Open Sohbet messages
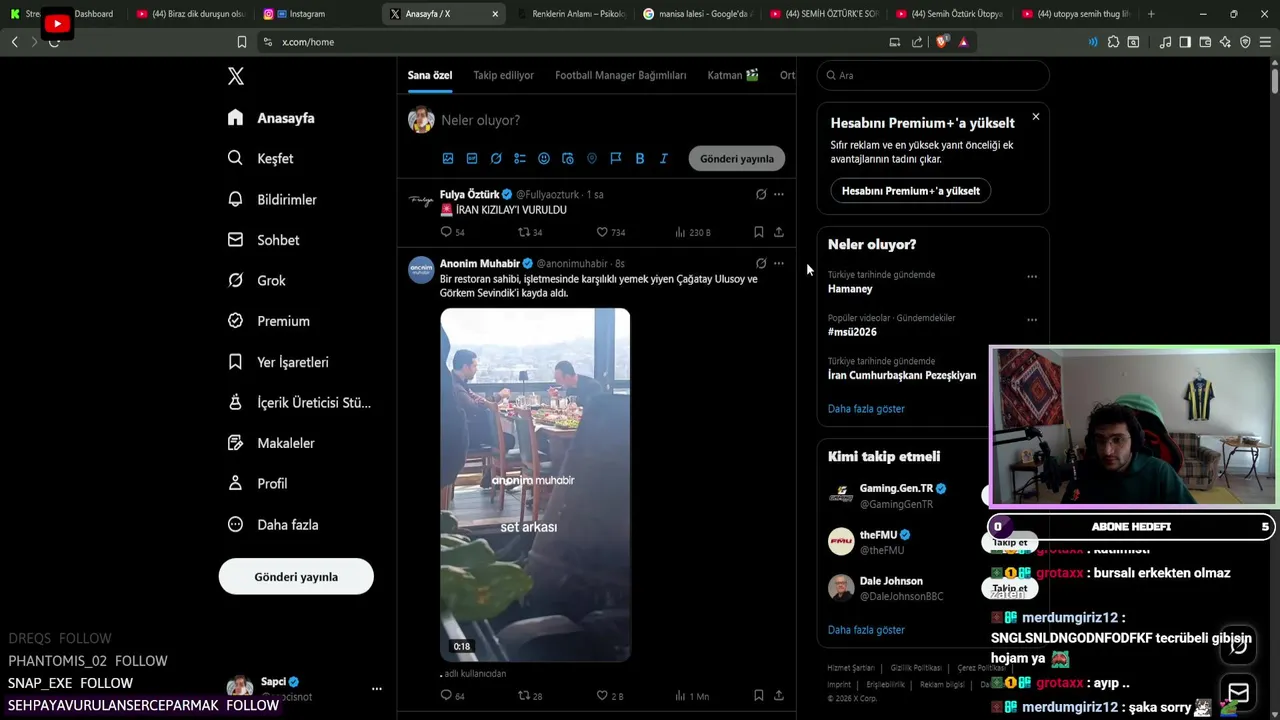Screen dimensions: 1280x720 pyautogui.click(x=263, y=240)
